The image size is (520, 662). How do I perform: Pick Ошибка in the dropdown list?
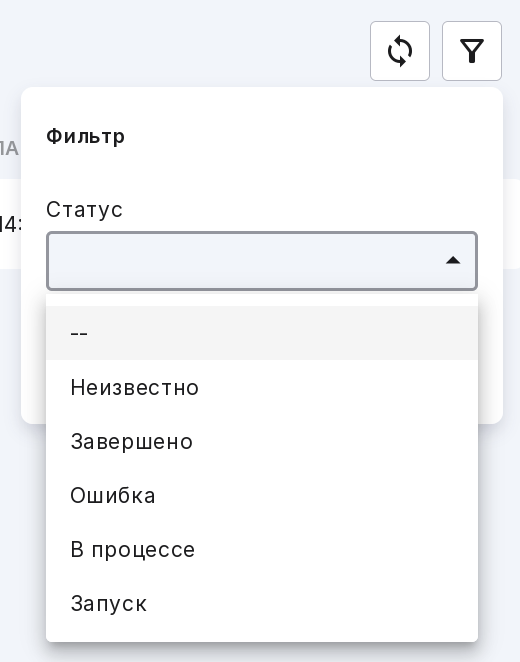click(x=262, y=495)
